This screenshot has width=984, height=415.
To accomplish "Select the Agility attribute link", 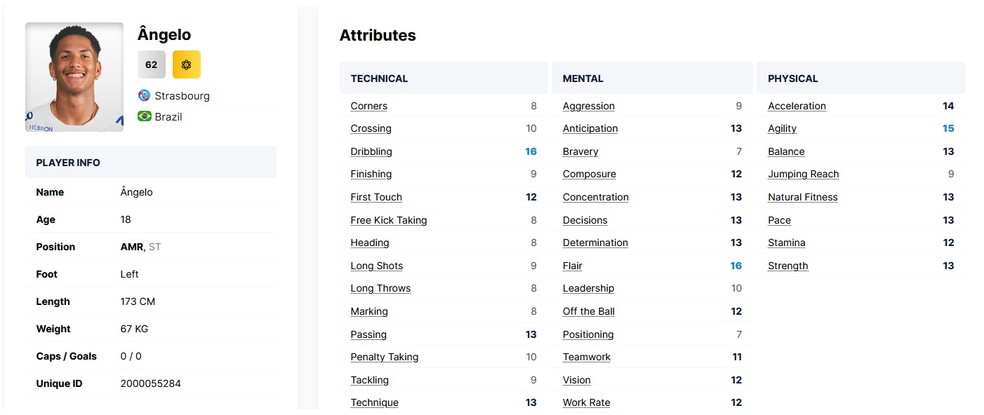I will pyautogui.click(x=782, y=129).
